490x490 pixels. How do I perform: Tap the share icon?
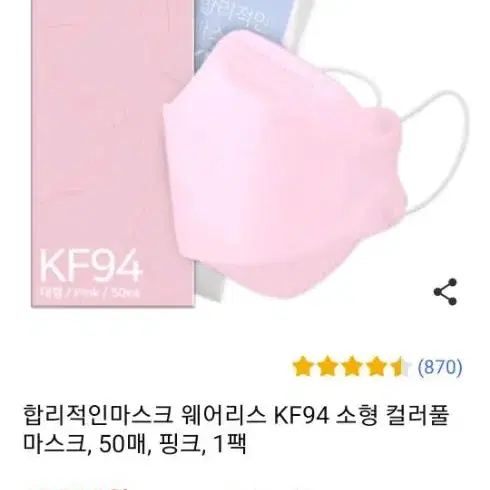(445, 292)
